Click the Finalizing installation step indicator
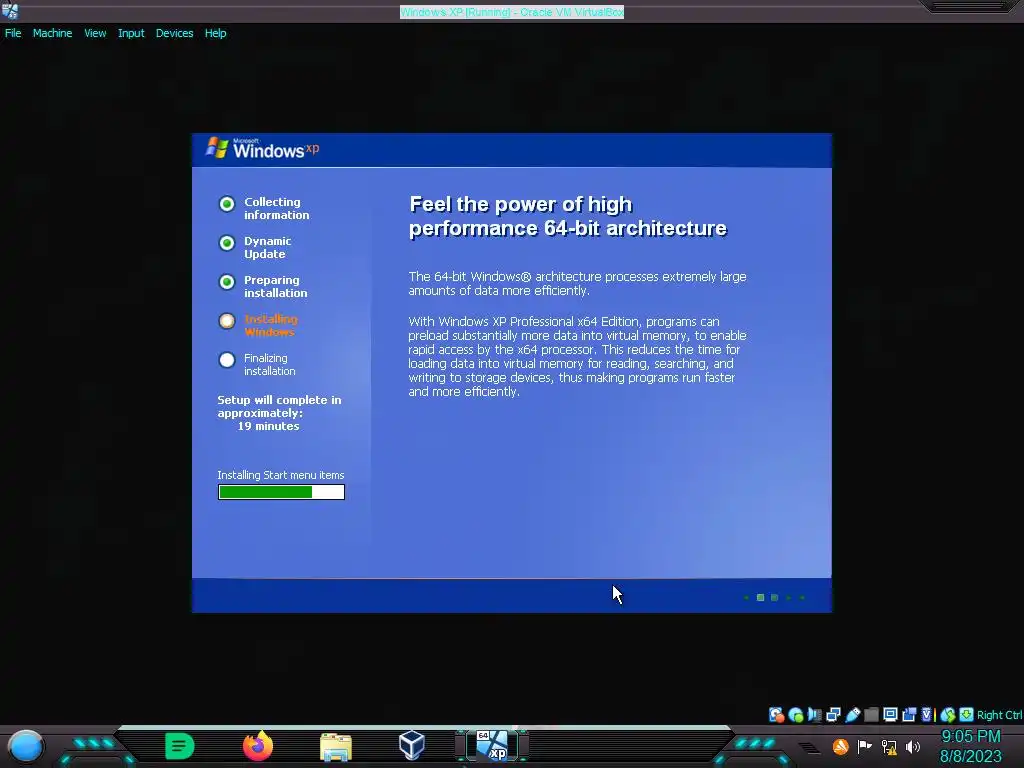The image size is (1024, 768). point(227,360)
